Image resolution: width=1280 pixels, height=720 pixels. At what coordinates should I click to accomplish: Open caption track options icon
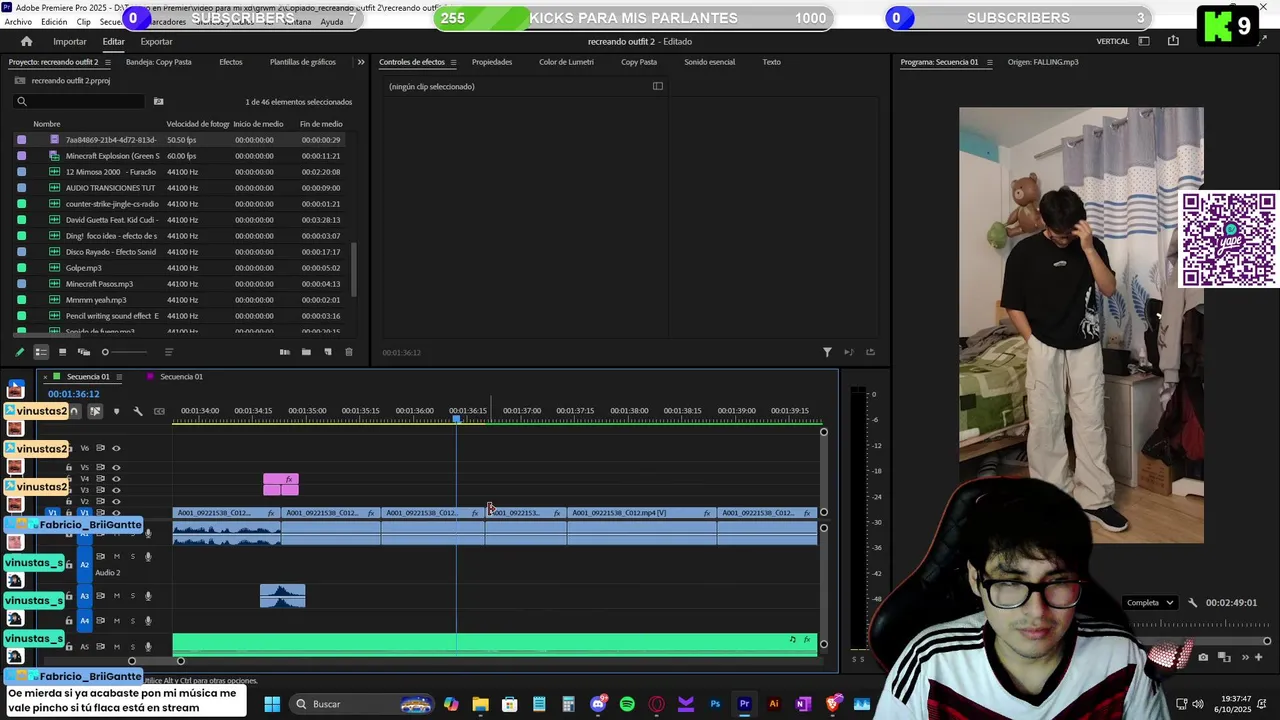159,411
